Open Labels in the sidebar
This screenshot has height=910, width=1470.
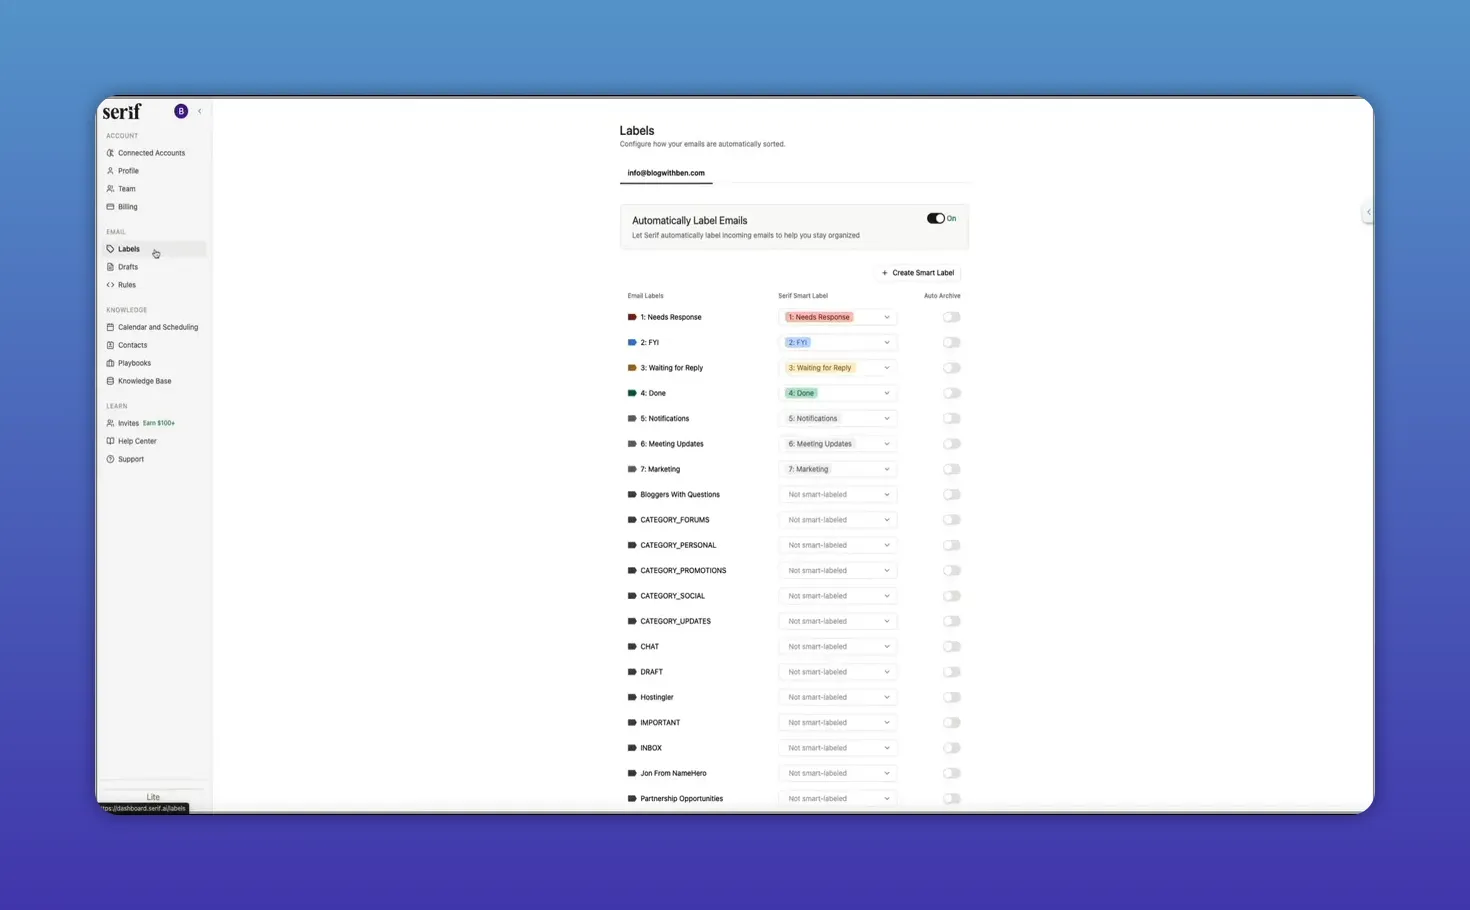point(155,249)
